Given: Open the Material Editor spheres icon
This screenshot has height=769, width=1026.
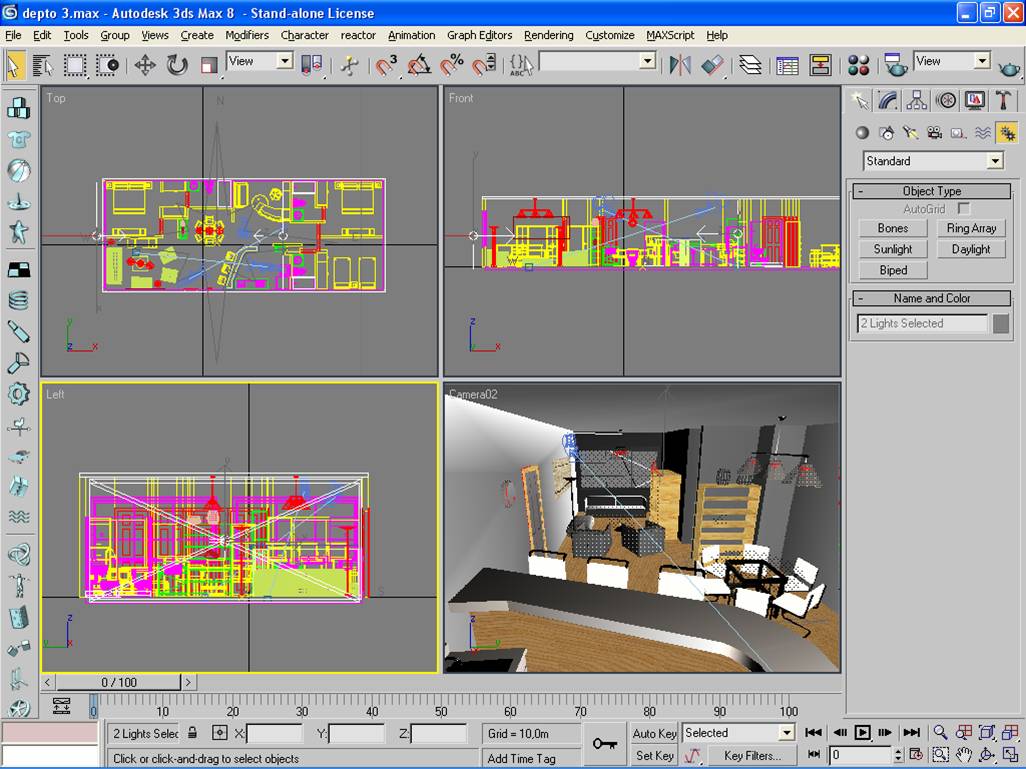Looking at the screenshot, I should pyautogui.click(x=858, y=65).
